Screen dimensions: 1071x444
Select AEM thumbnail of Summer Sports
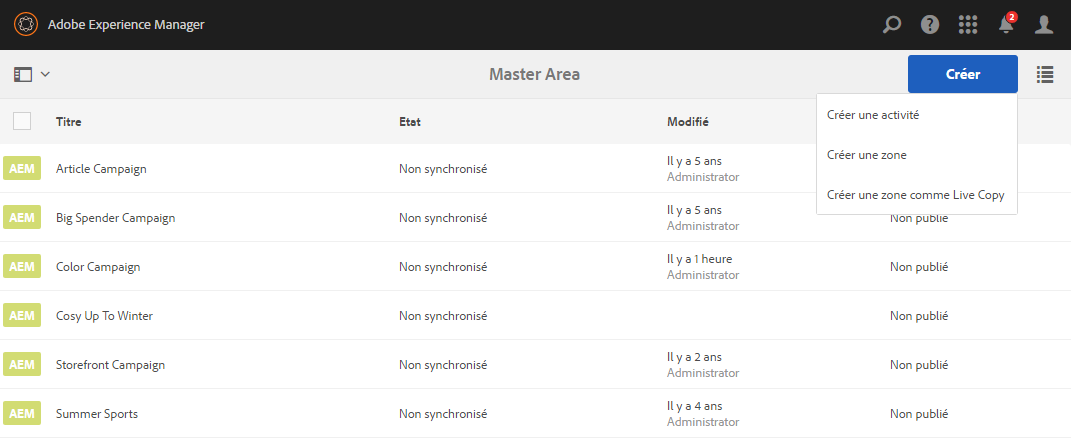22,413
